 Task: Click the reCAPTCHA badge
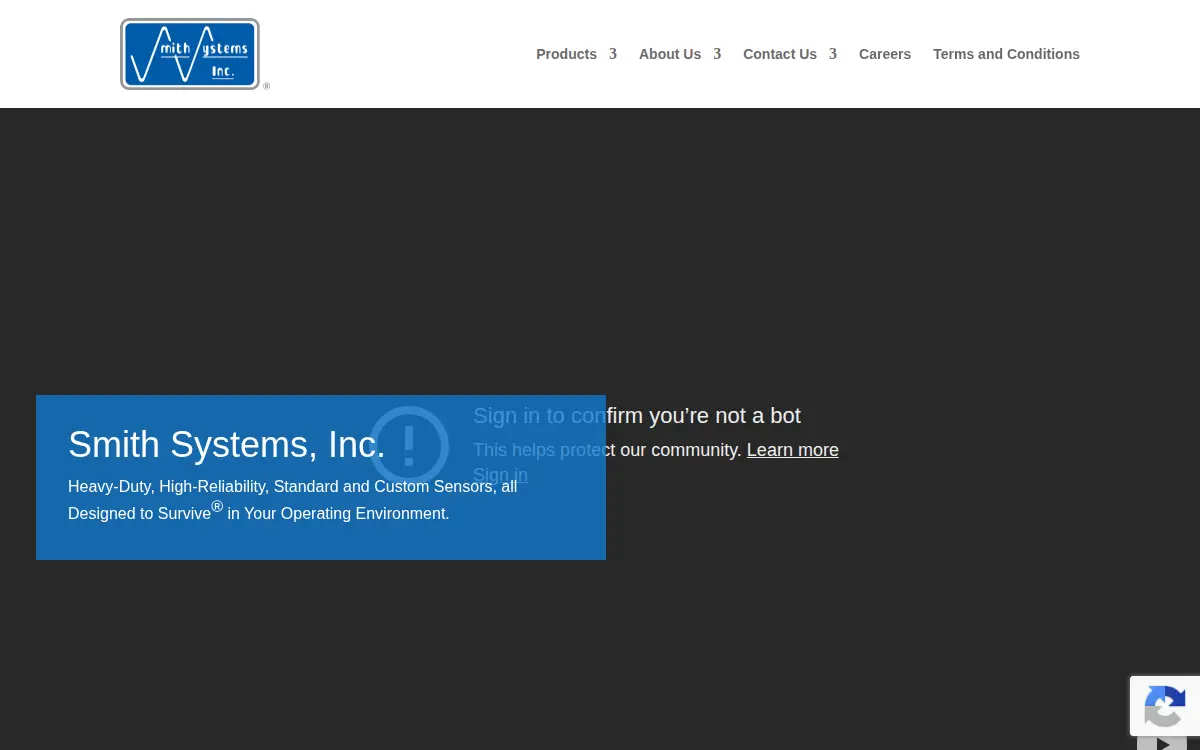[1165, 705]
